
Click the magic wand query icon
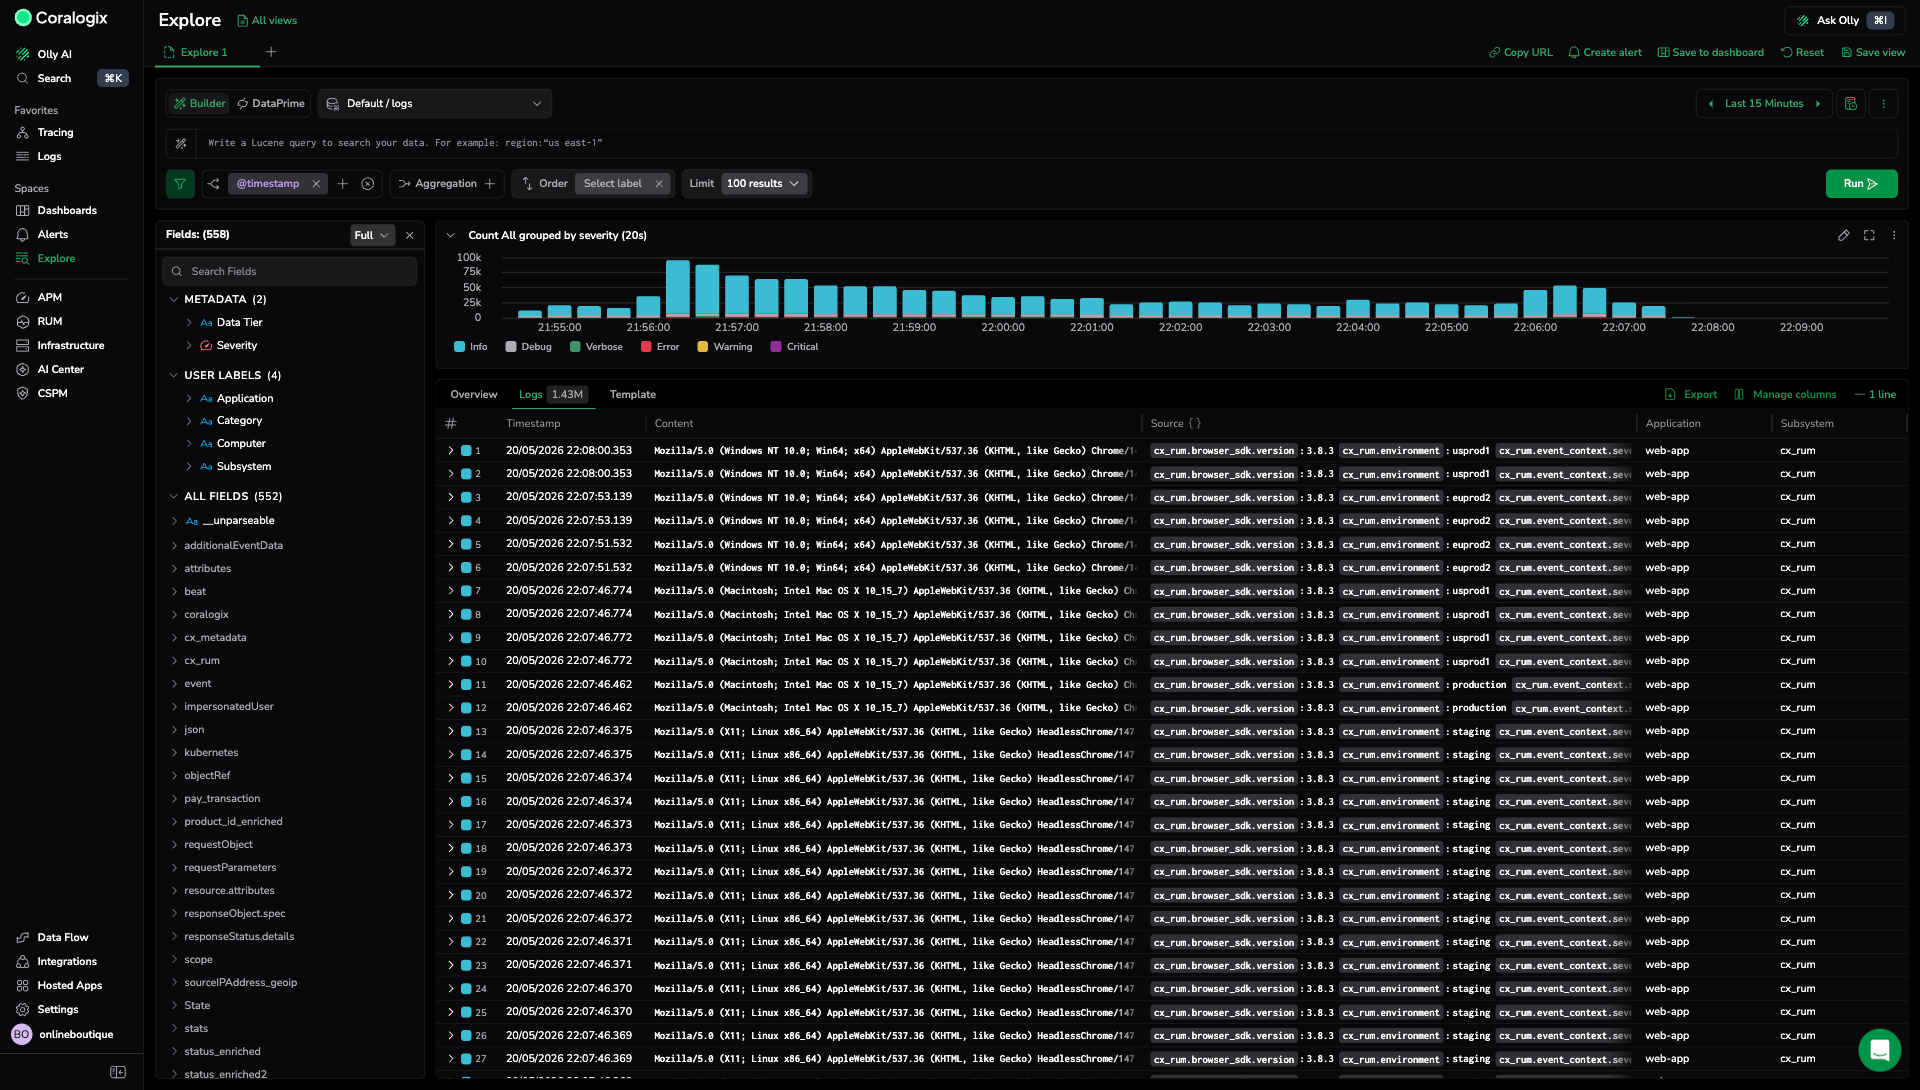point(181,143)
